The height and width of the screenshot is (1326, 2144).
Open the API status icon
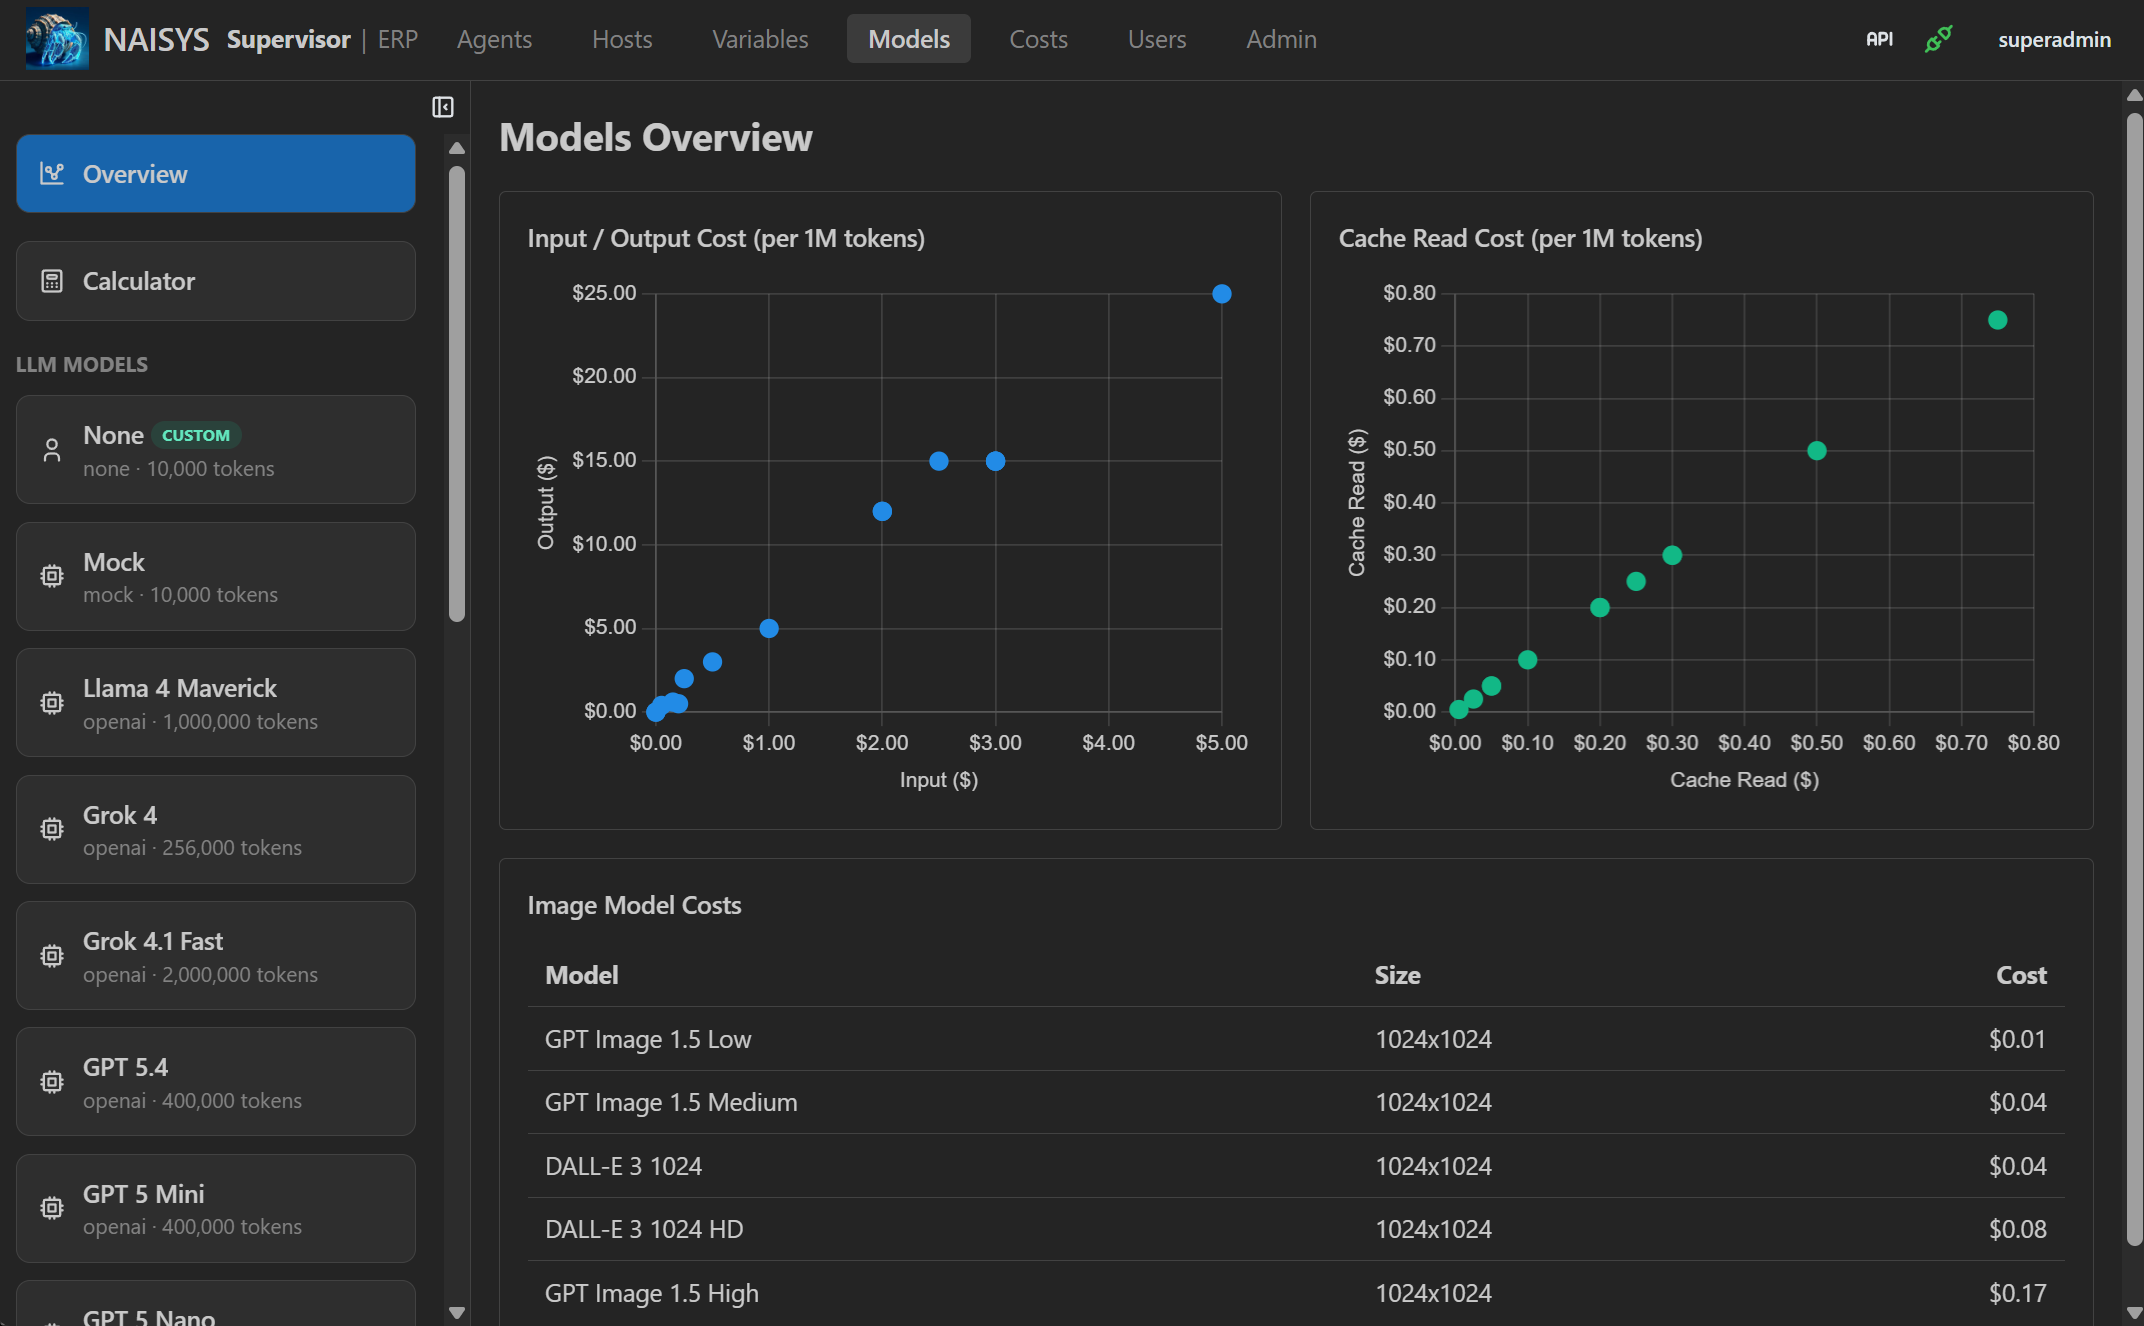point(1879,38)
